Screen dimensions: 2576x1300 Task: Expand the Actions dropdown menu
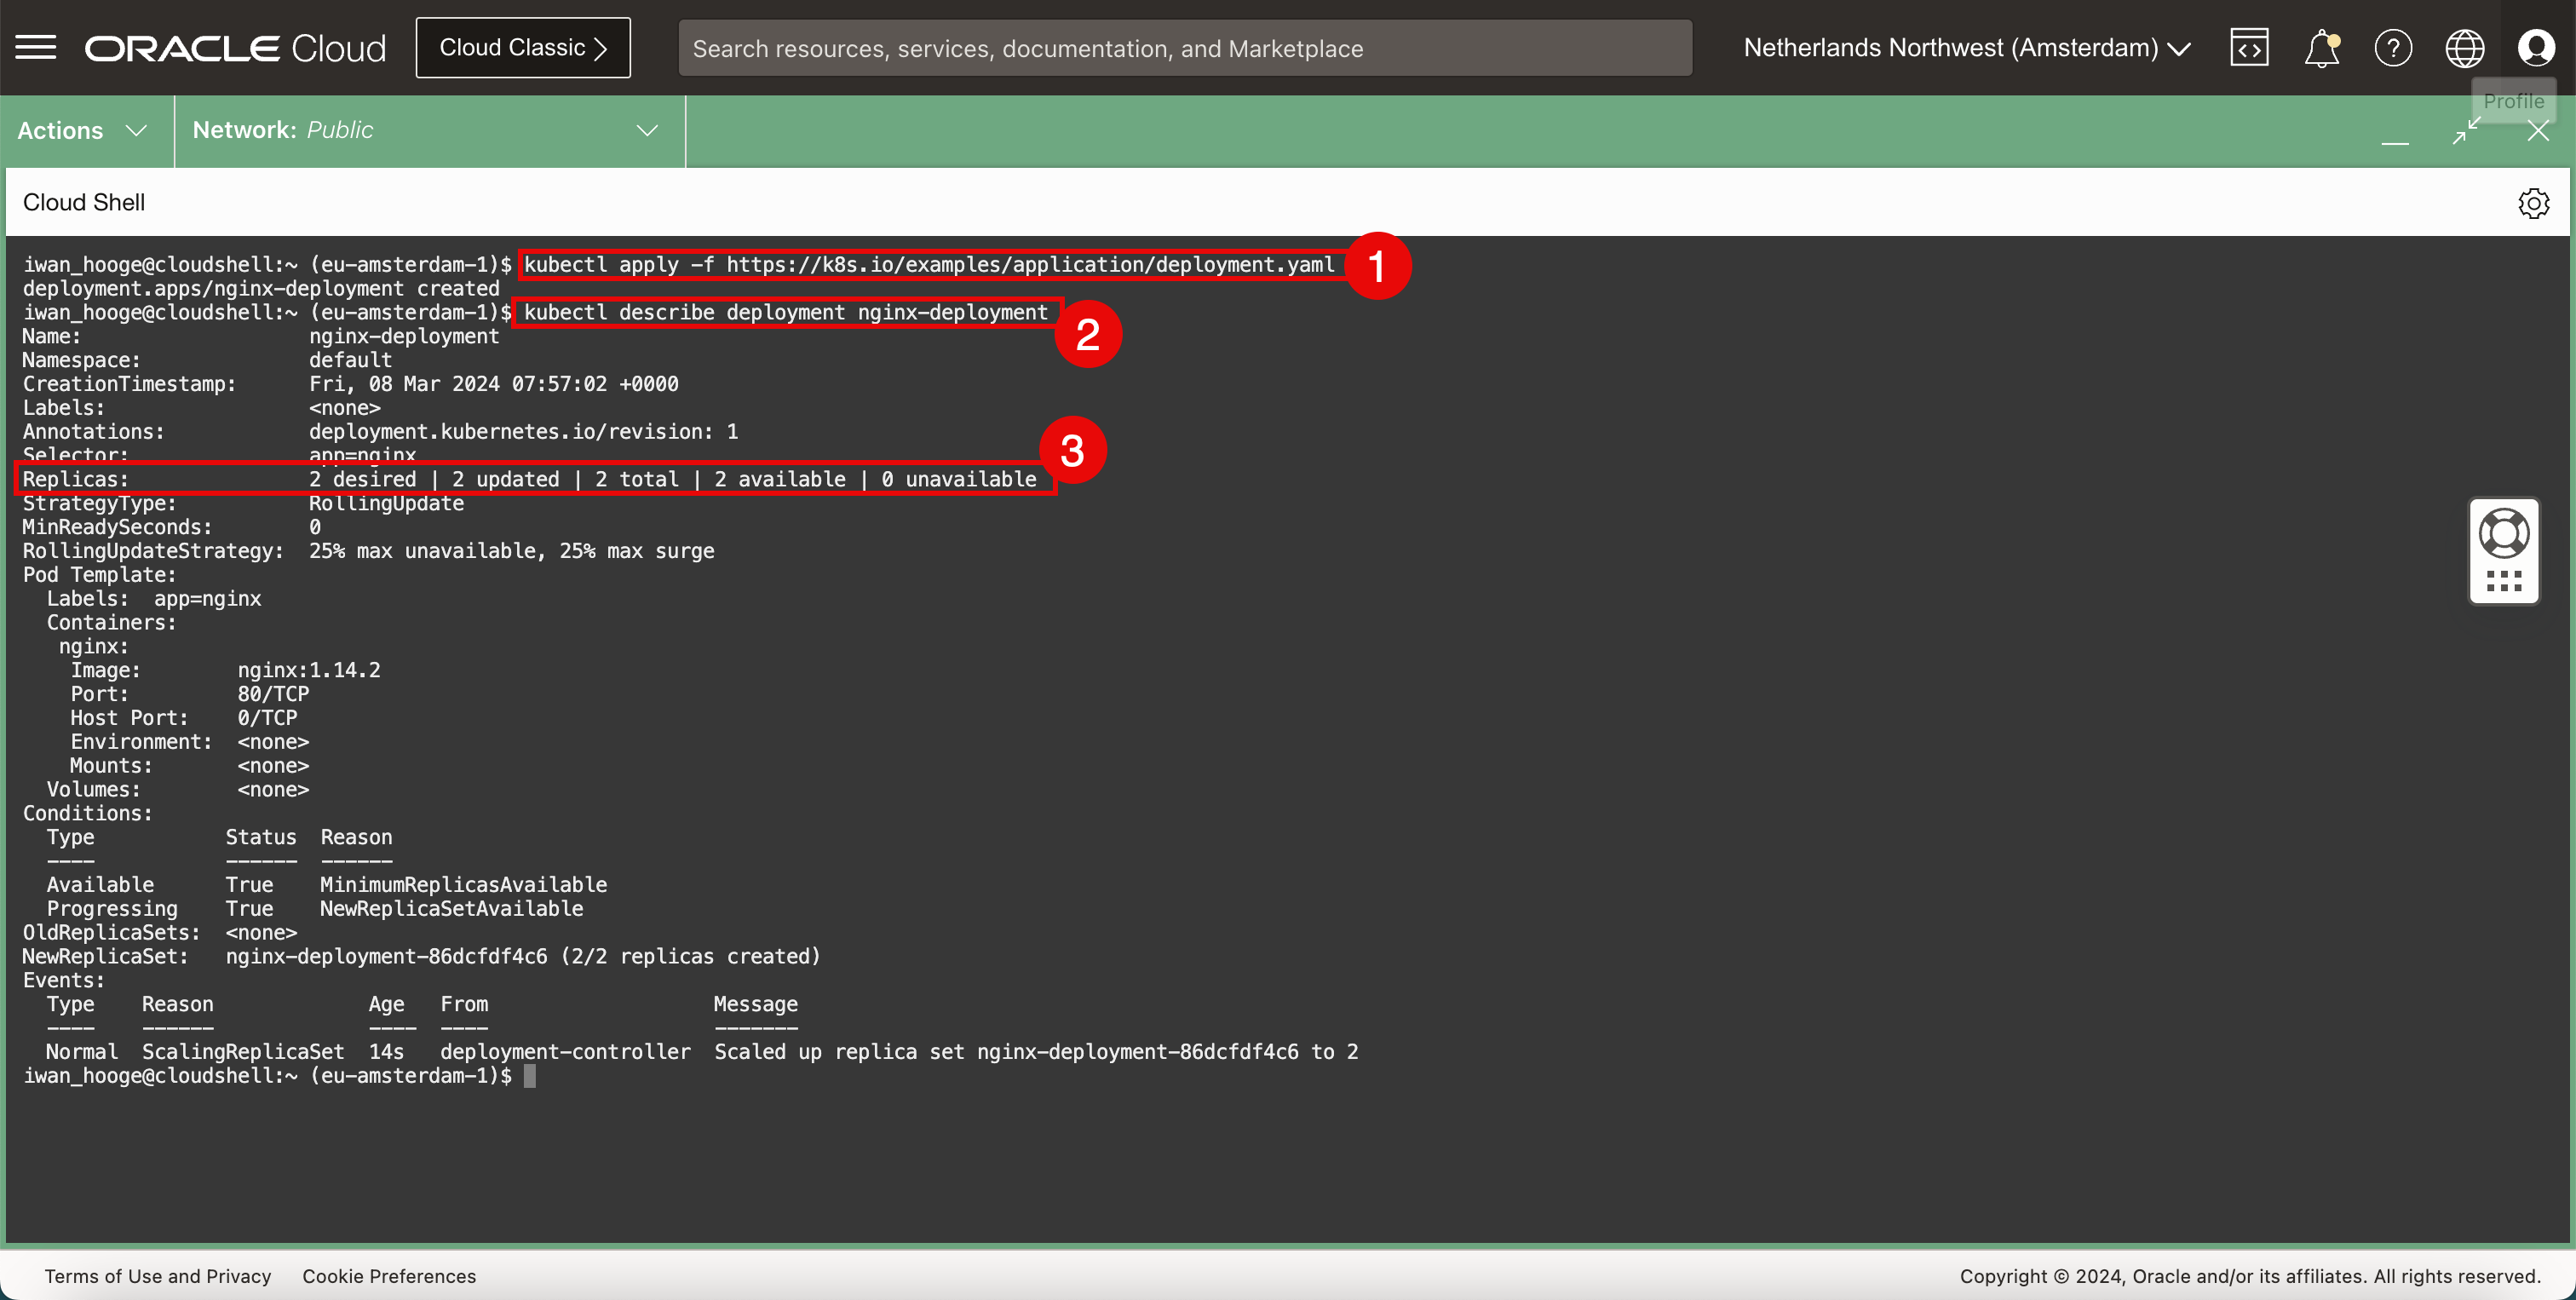coord(83,131)
